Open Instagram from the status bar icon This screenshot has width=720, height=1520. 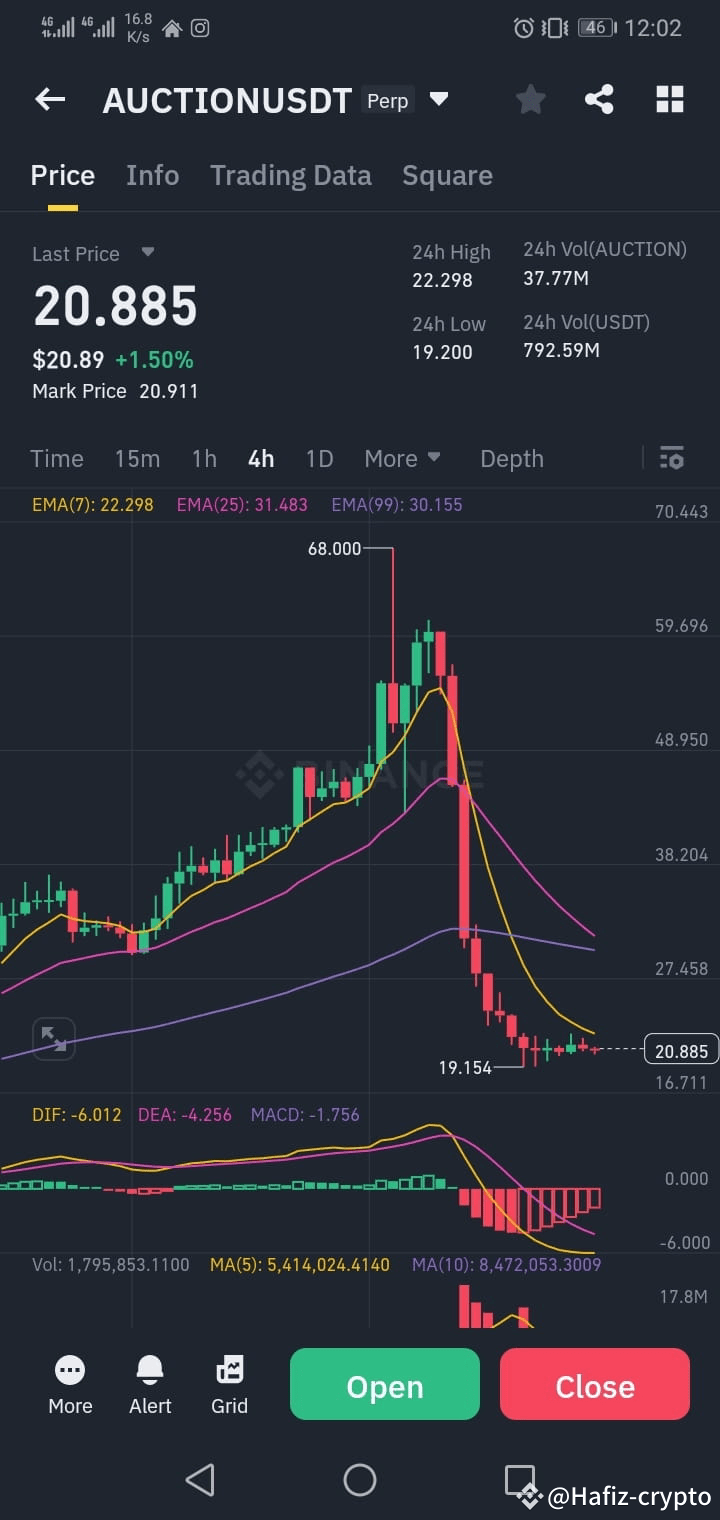click(200, 28)
